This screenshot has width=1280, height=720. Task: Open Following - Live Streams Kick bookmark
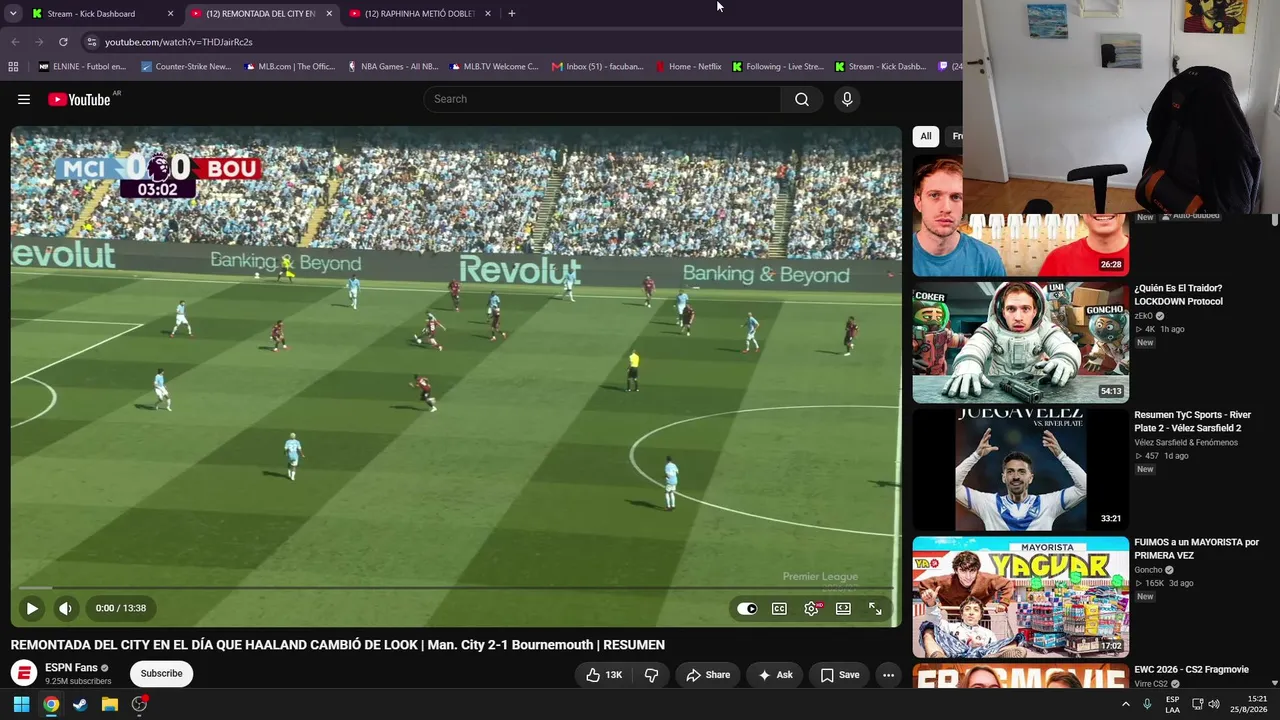[x=778, y=67]
